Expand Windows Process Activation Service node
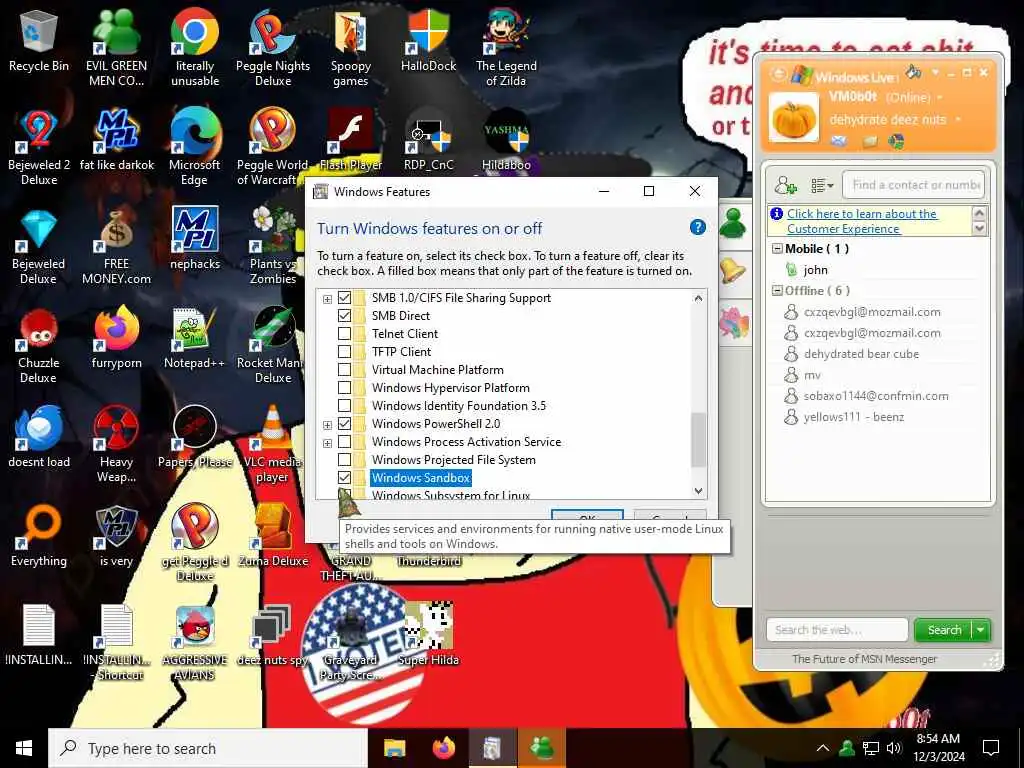Screen dimensions: 1024x768 click(327, 443)
